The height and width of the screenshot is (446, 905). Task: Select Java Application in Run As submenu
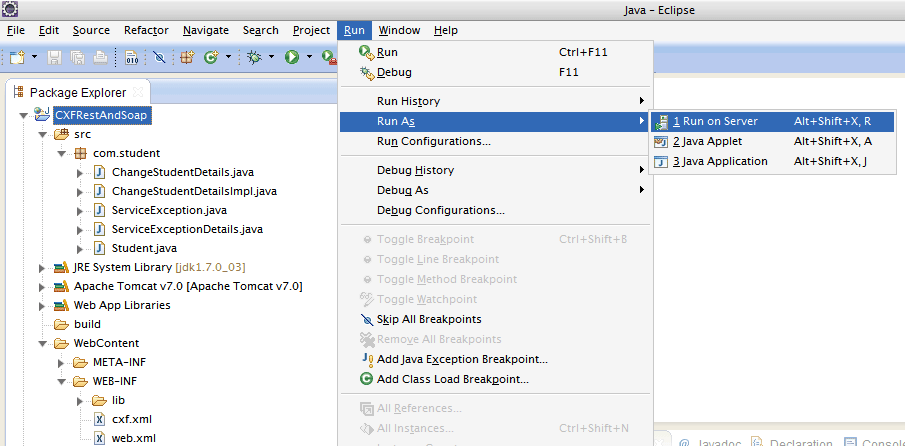click(720, 161)
